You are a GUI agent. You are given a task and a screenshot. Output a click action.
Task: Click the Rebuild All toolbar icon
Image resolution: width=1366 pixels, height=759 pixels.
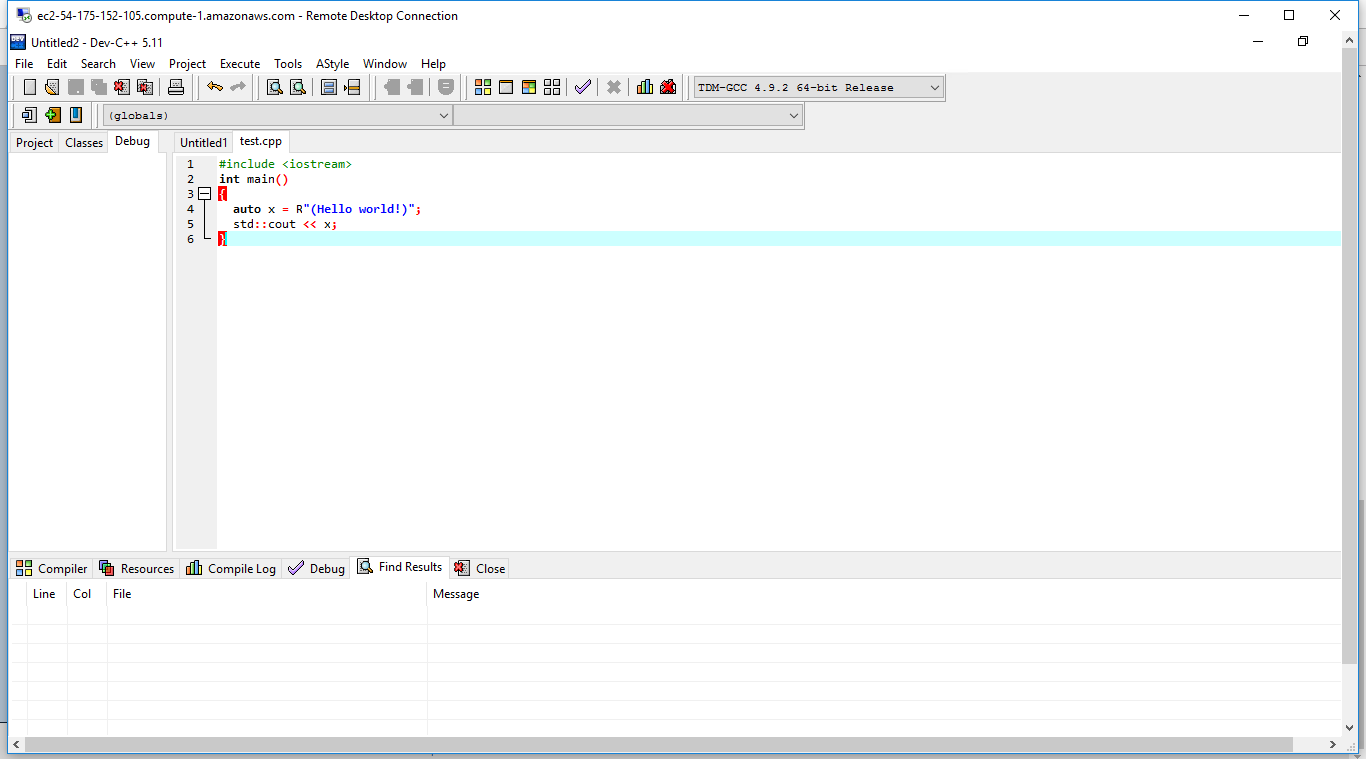tap(552, 87)
